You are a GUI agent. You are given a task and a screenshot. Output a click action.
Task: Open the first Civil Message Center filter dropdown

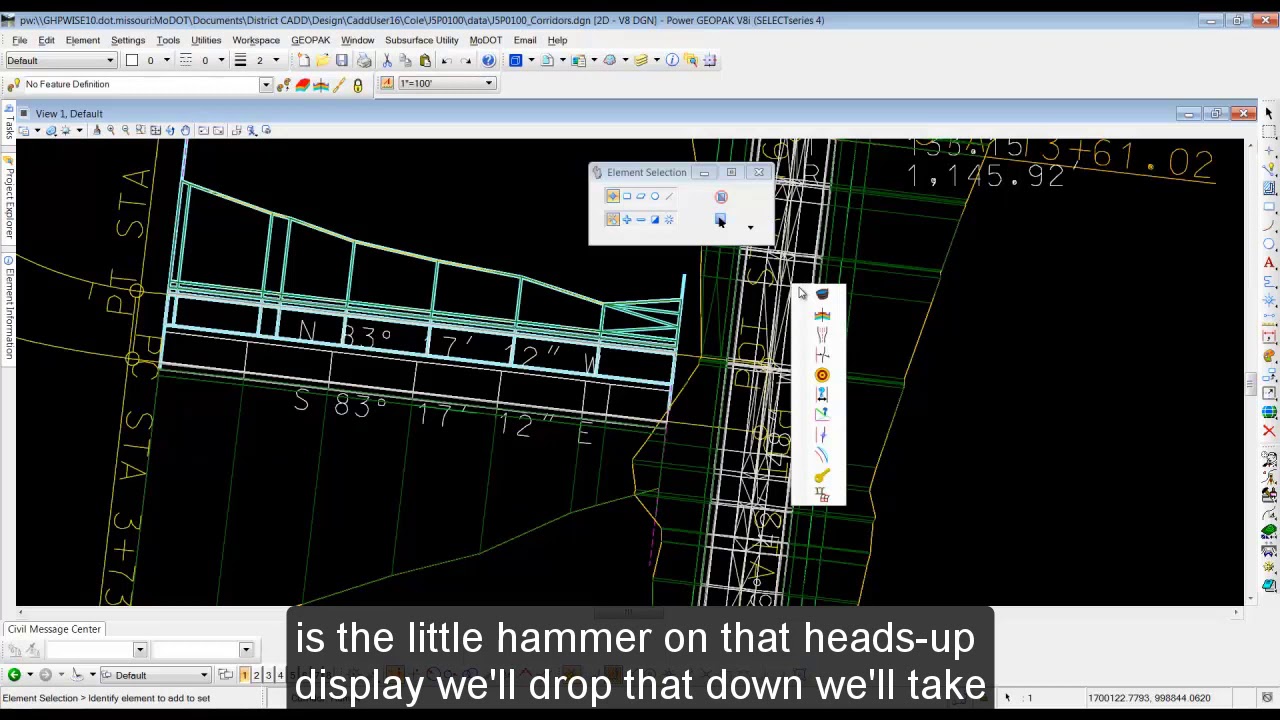pos(139,650)
